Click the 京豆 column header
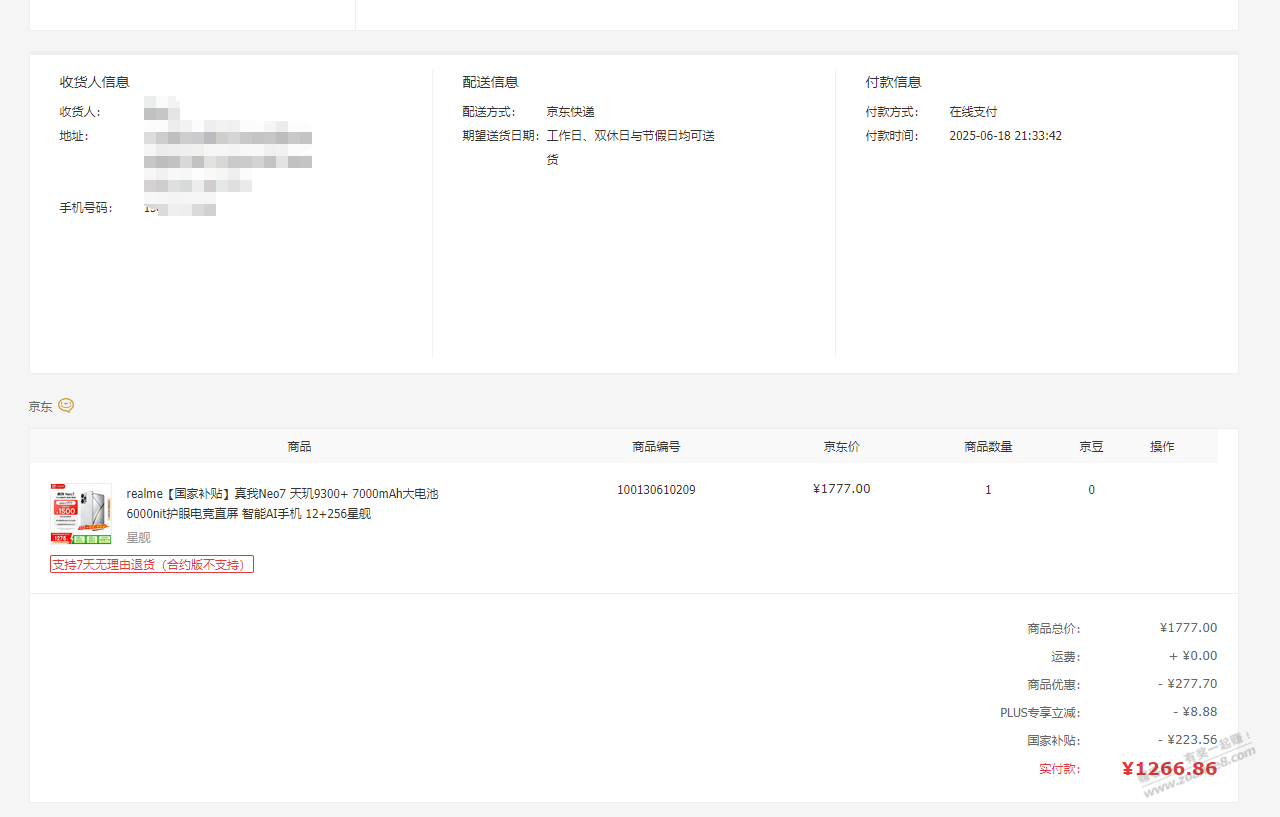 pyautogui.click(x=1091, y=447)
